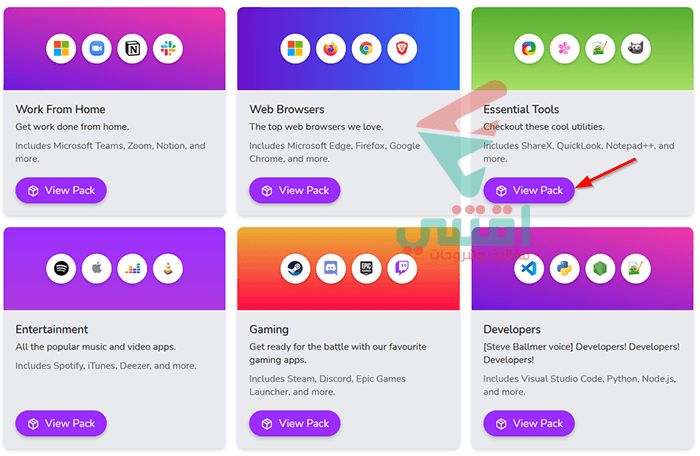Select the Visual Studio Code icon

pyautogui.click(x=529, y=268)
